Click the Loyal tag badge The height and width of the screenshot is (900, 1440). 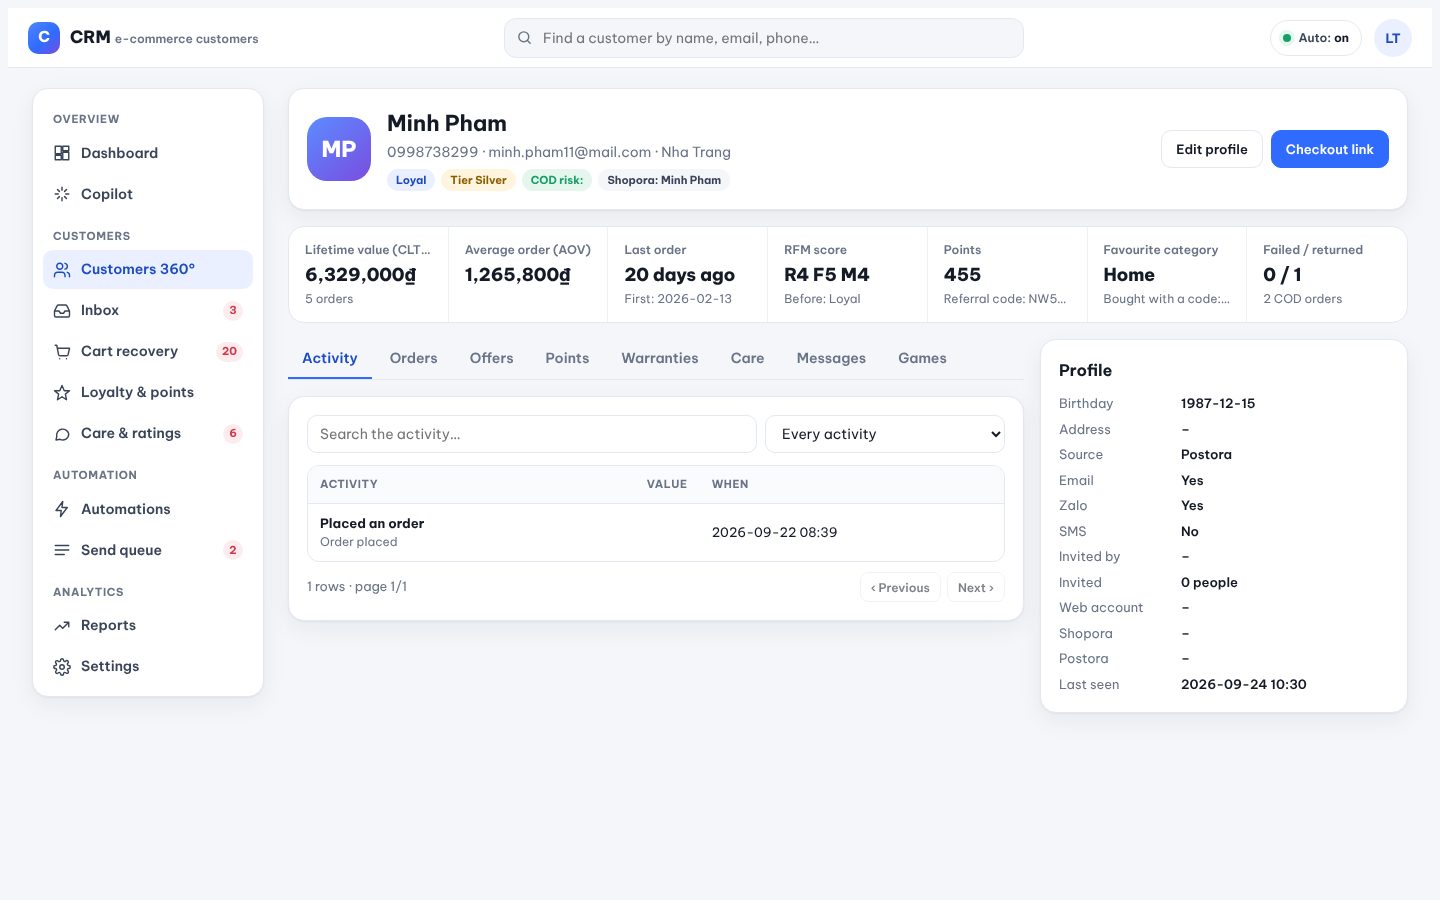click(411, 180)
